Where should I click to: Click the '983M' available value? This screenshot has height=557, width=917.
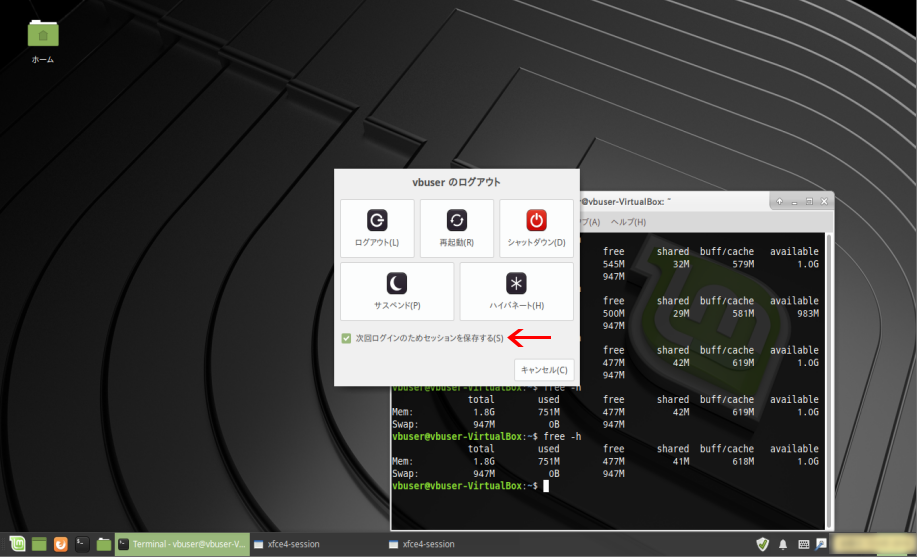[x=807, y=314]
